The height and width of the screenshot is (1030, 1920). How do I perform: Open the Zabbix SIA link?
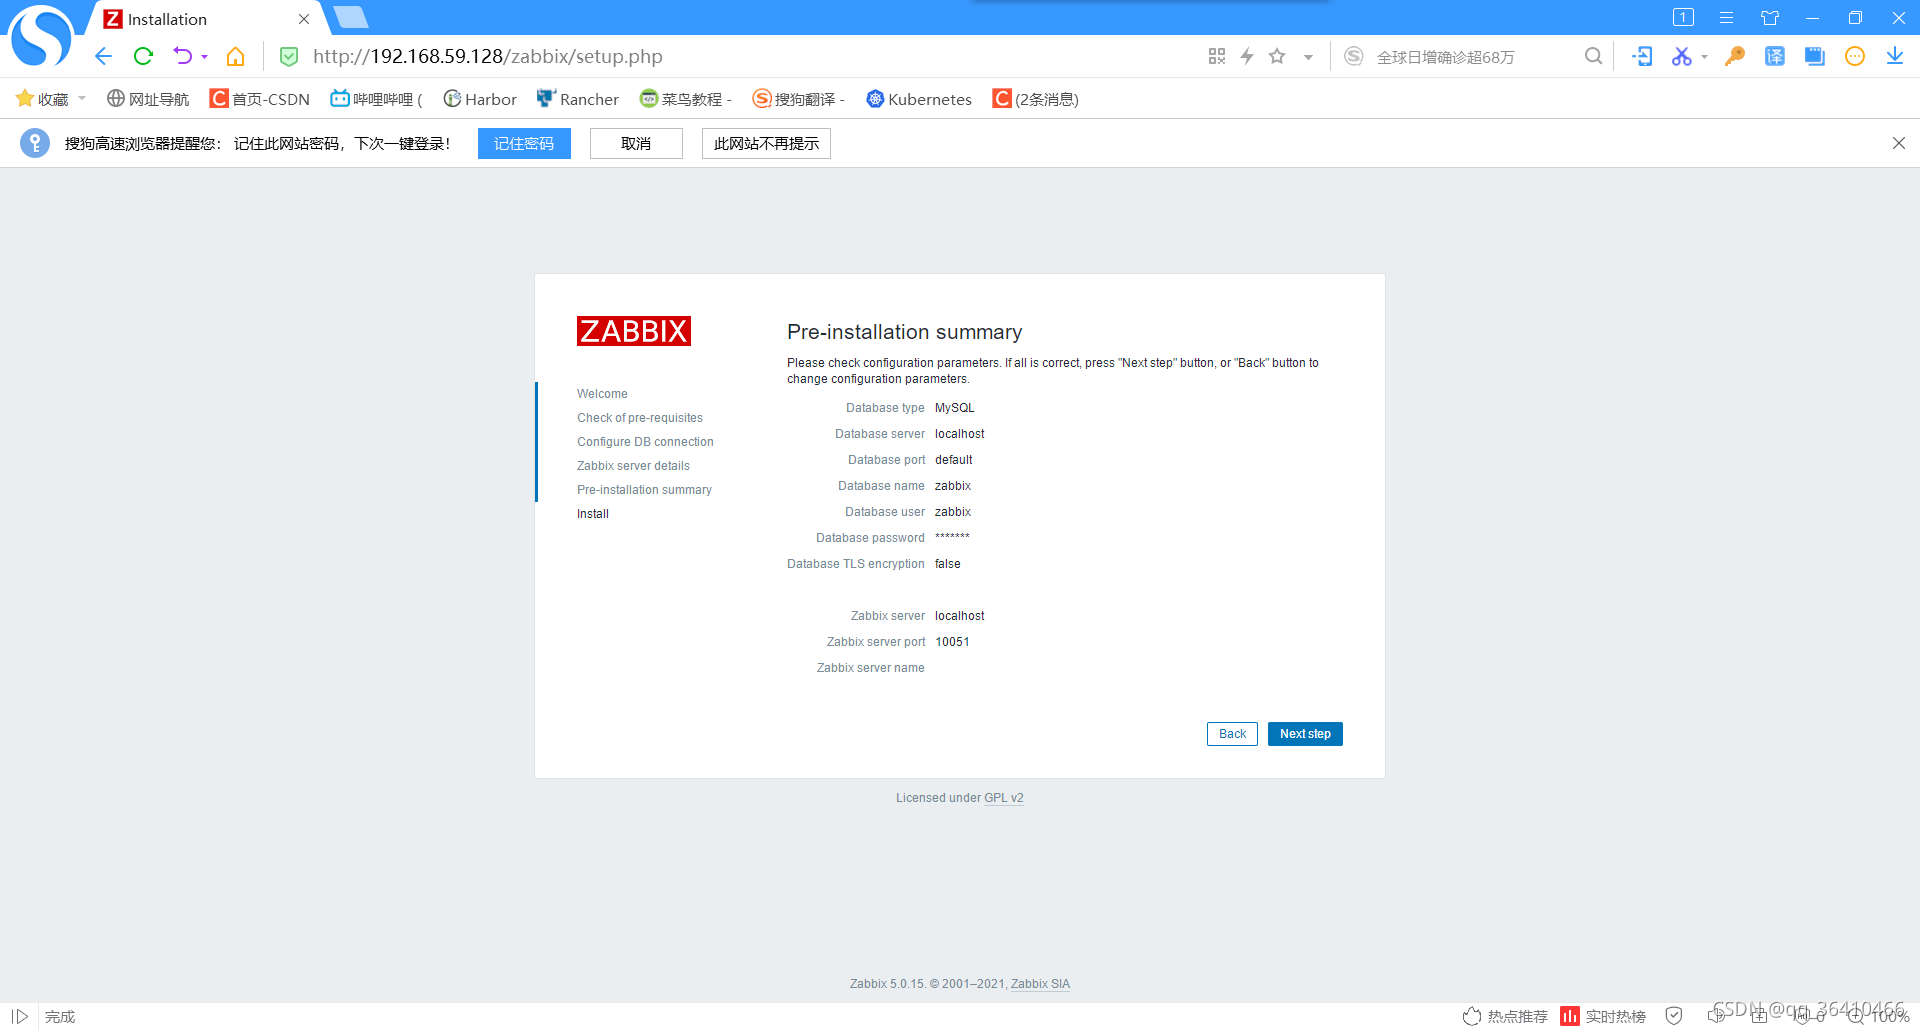[x=1040, y=984]
